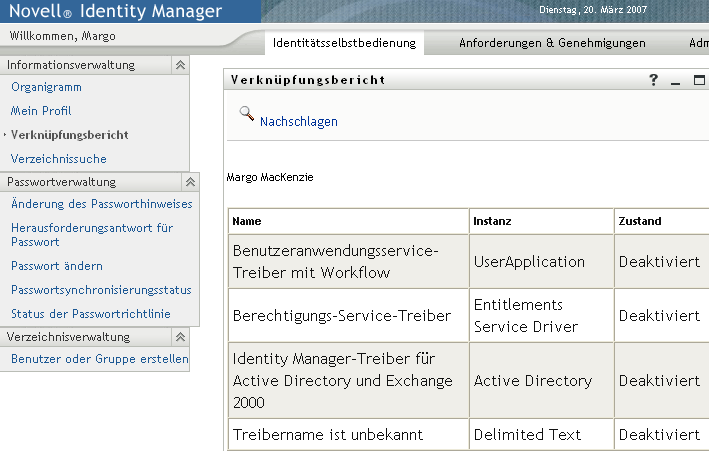709x451 pixels.
Task: Click Benutzer oder Gruppe erstellen
Action: [100, 359]
